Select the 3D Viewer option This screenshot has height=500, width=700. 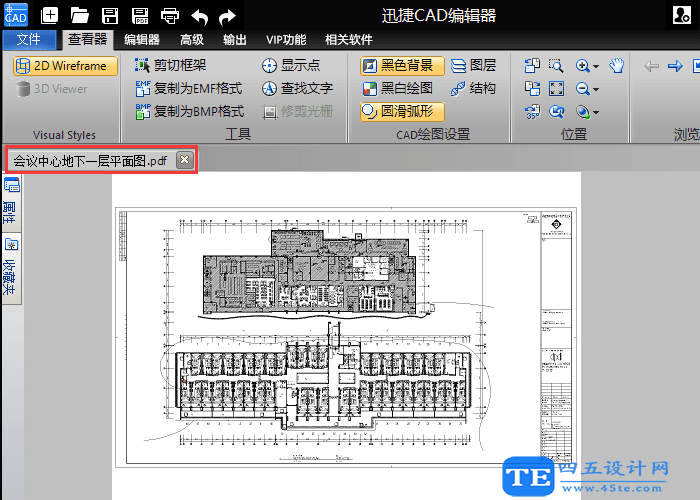(52, 89)
